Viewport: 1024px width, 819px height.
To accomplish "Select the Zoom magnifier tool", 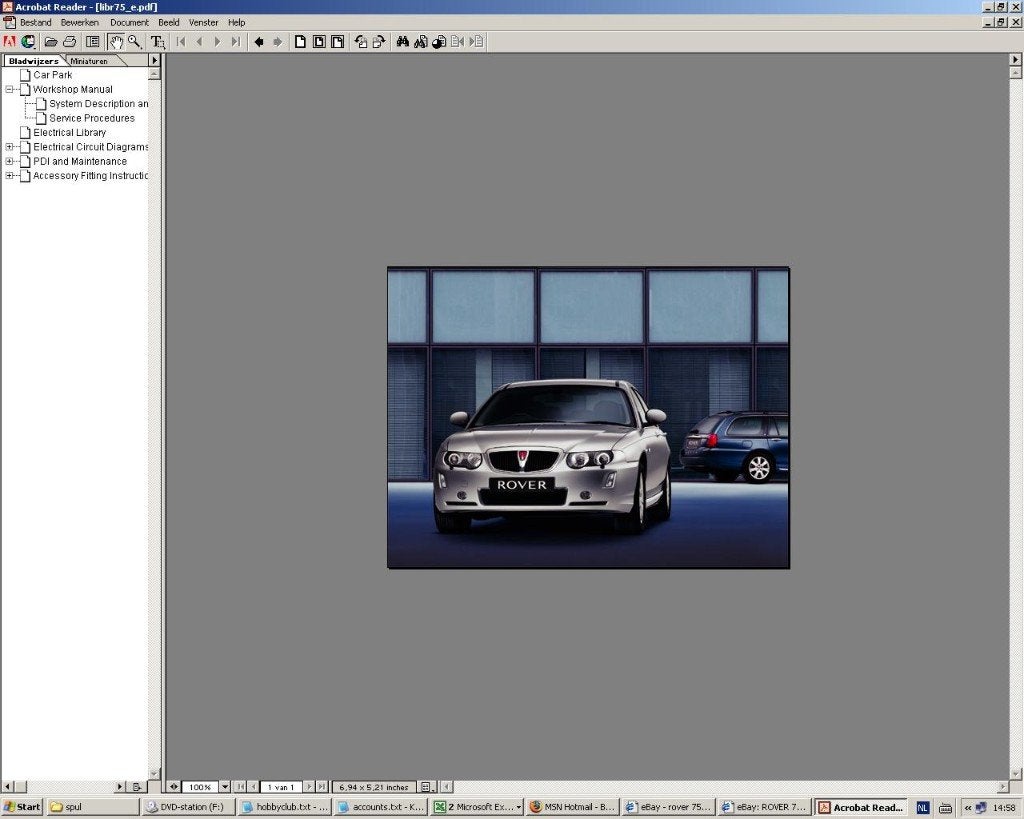I will pyautogui.click(x=135, y=42).
